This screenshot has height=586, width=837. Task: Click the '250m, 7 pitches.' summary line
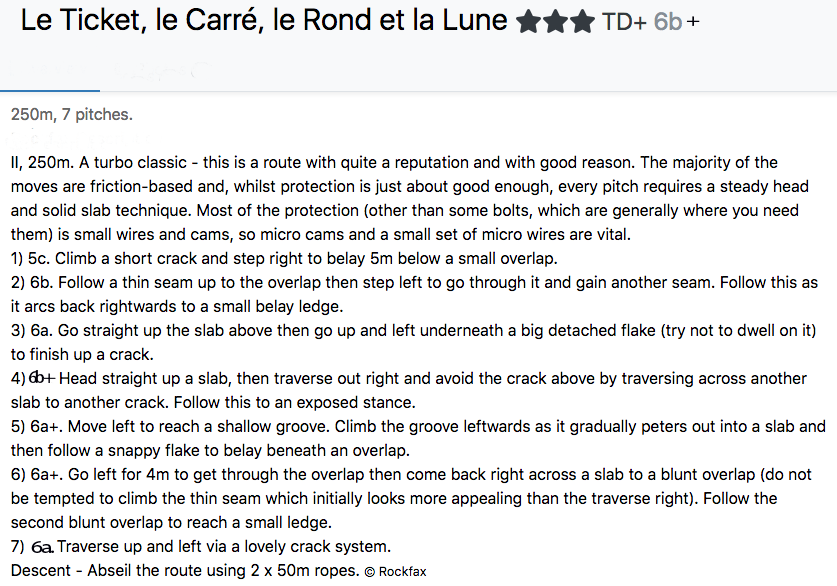(x=72, y=114)
